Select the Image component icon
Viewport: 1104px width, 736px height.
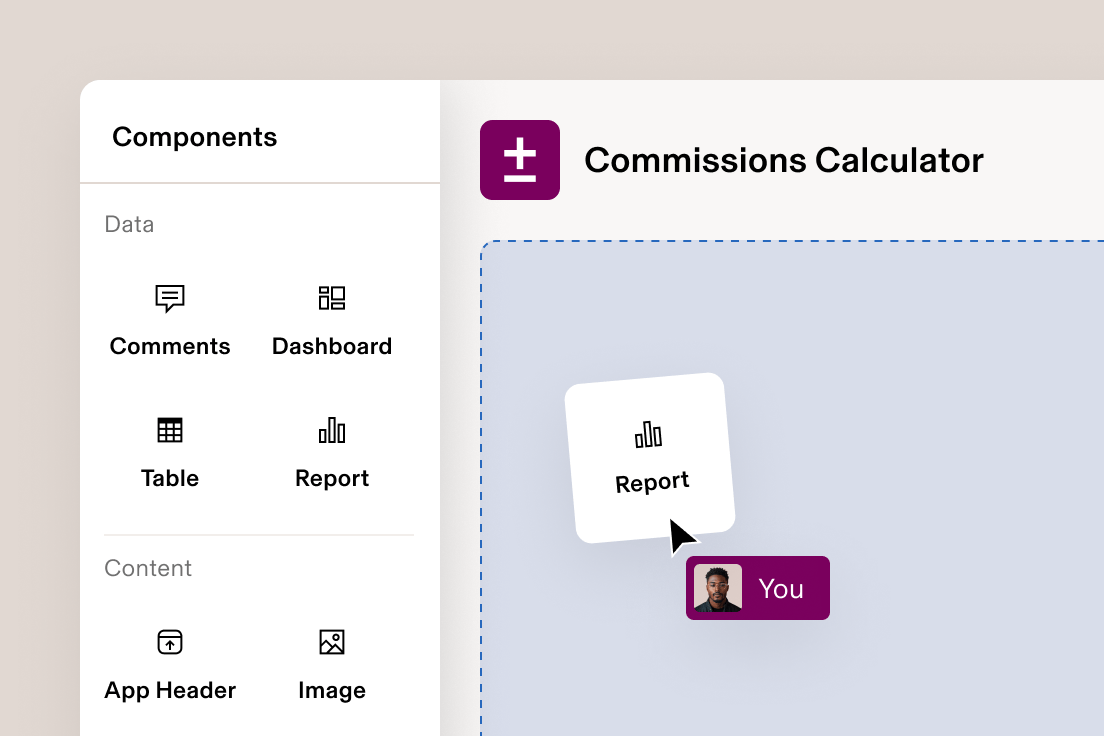click(332, 642)
